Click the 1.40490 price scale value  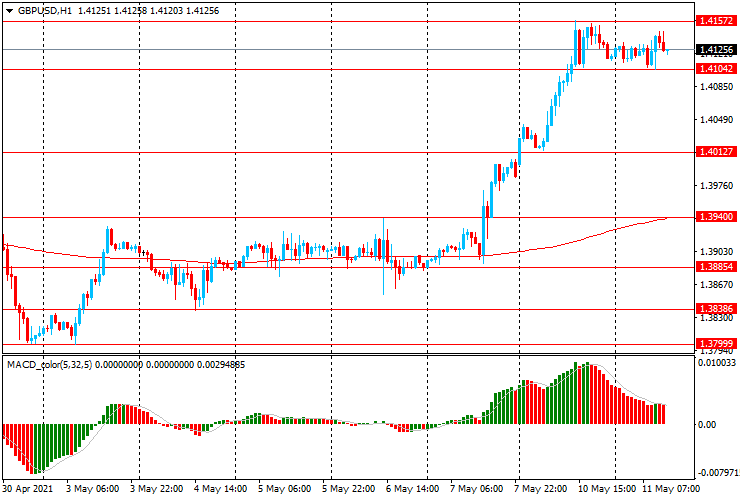point(716,120)
